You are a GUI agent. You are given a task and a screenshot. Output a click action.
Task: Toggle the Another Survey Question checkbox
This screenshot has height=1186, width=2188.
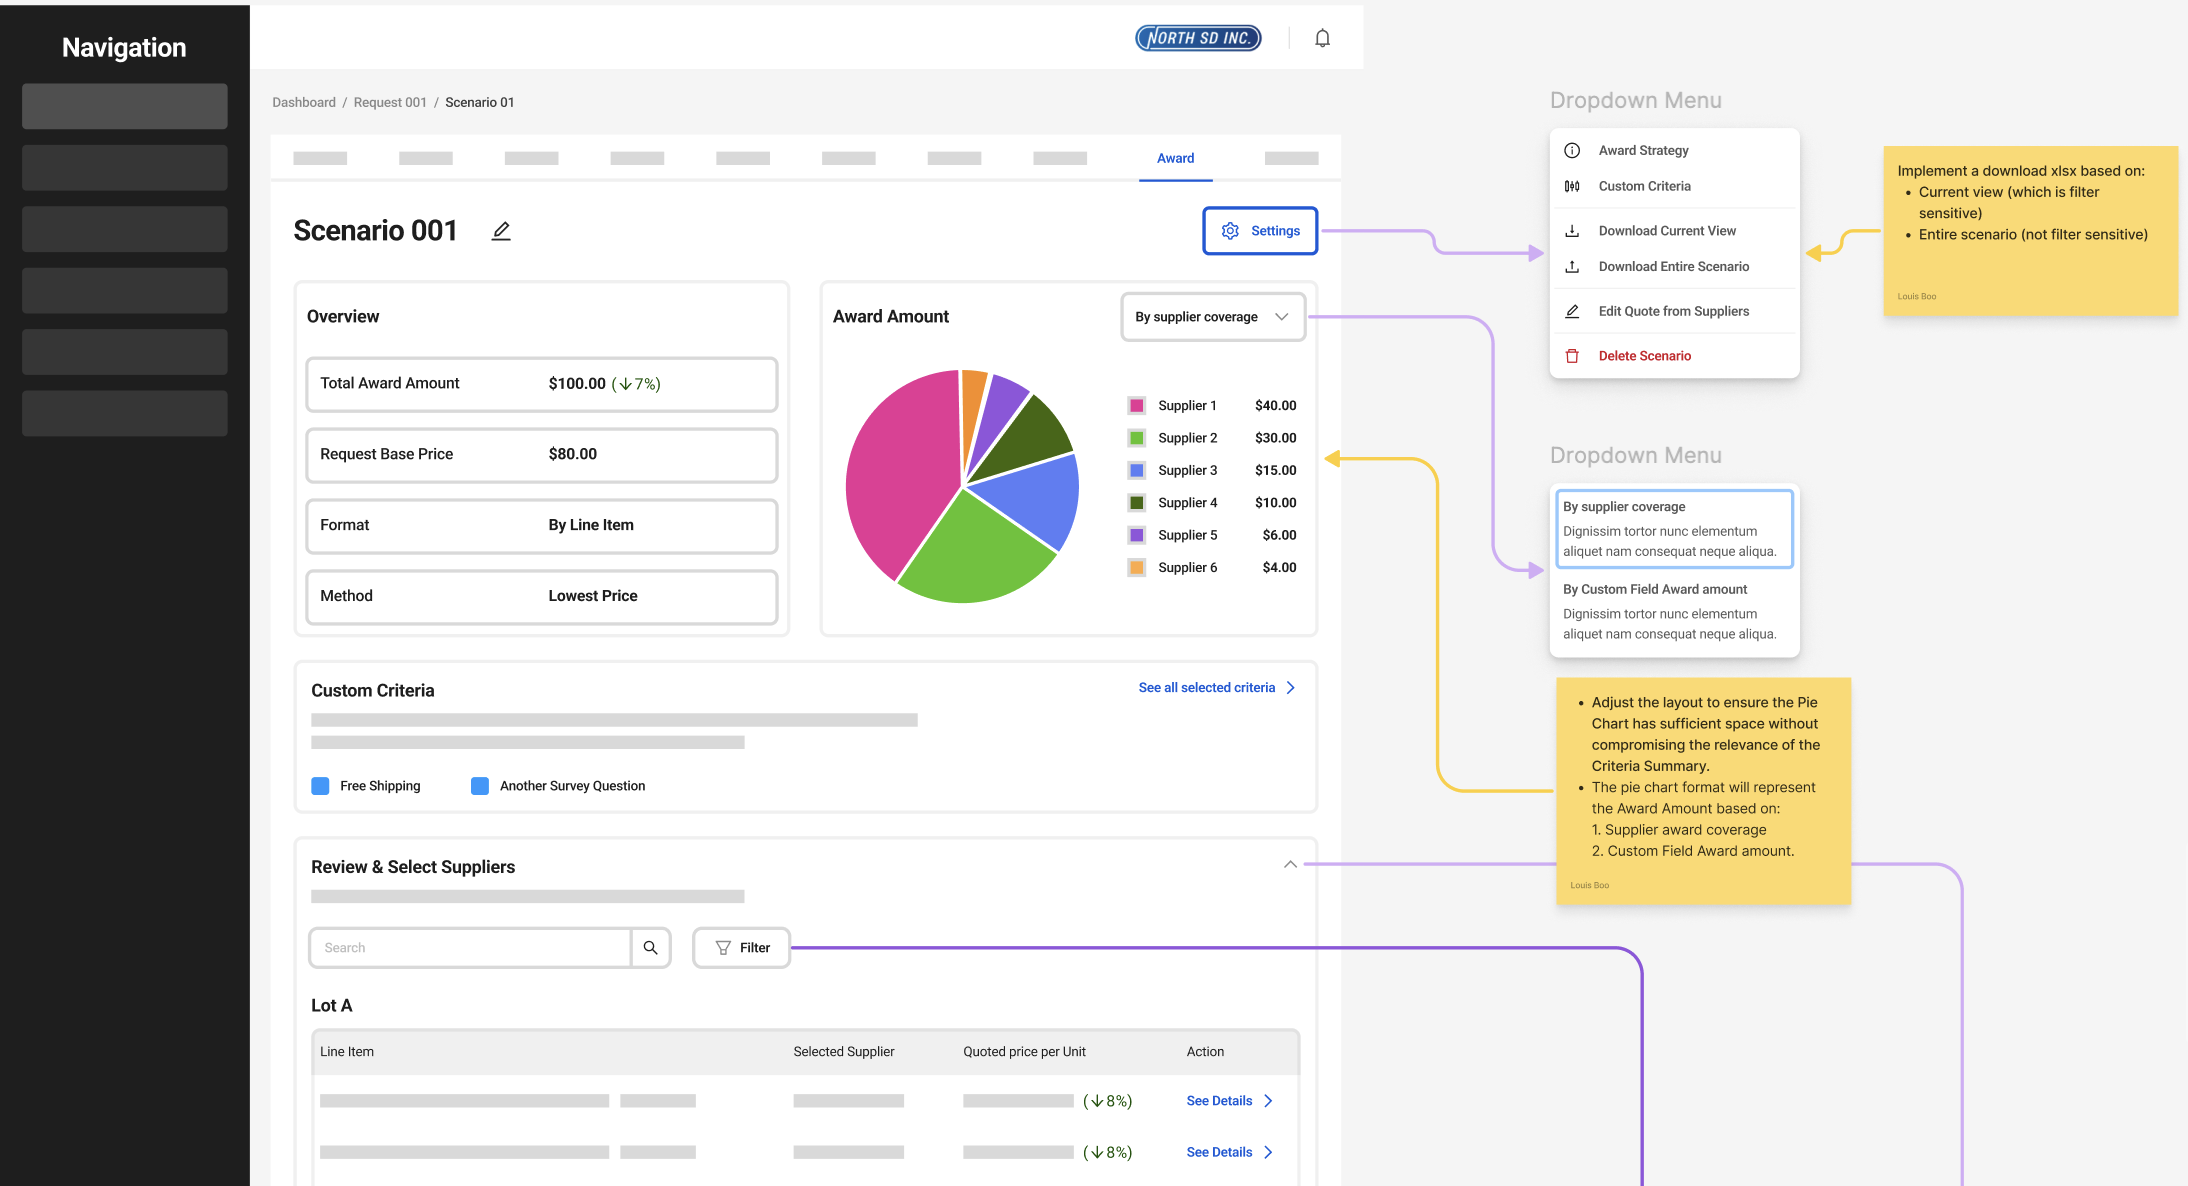click(x=480, y=786)
